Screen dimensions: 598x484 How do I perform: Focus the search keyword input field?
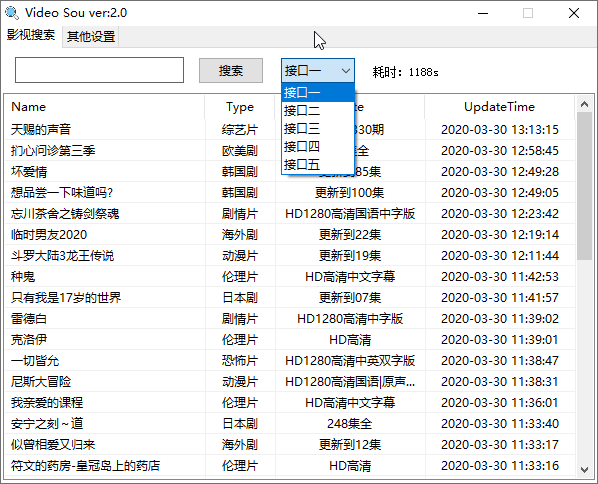[x=99, y=70]
